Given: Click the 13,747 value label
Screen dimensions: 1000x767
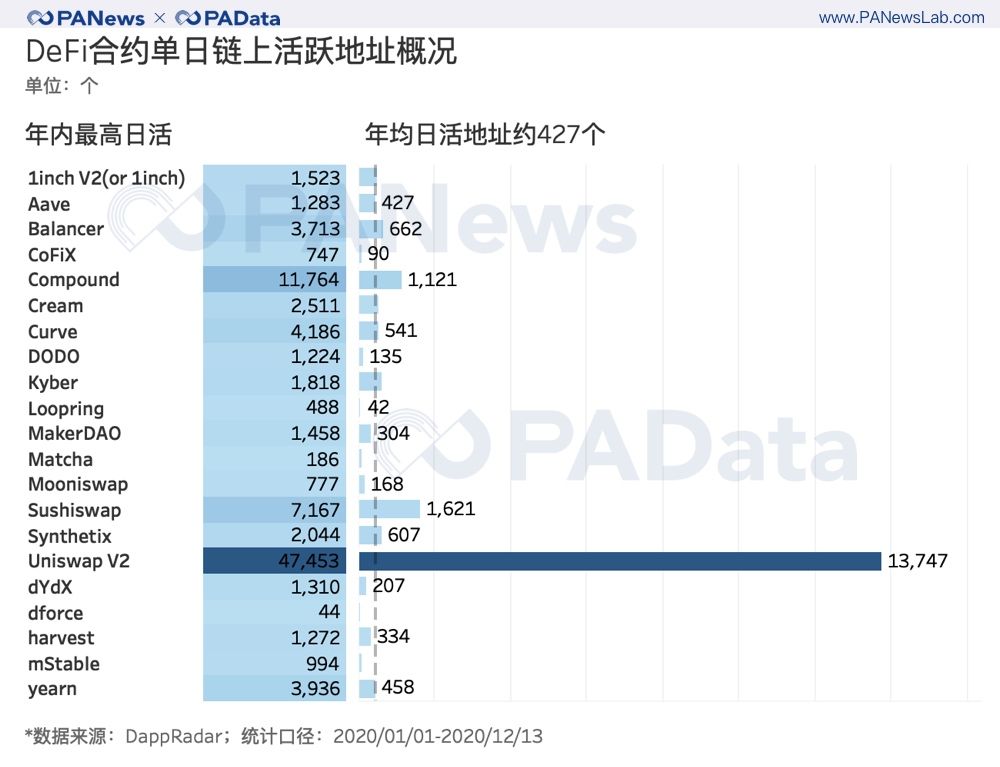Looking at the screenshot, I should (918, 561).
